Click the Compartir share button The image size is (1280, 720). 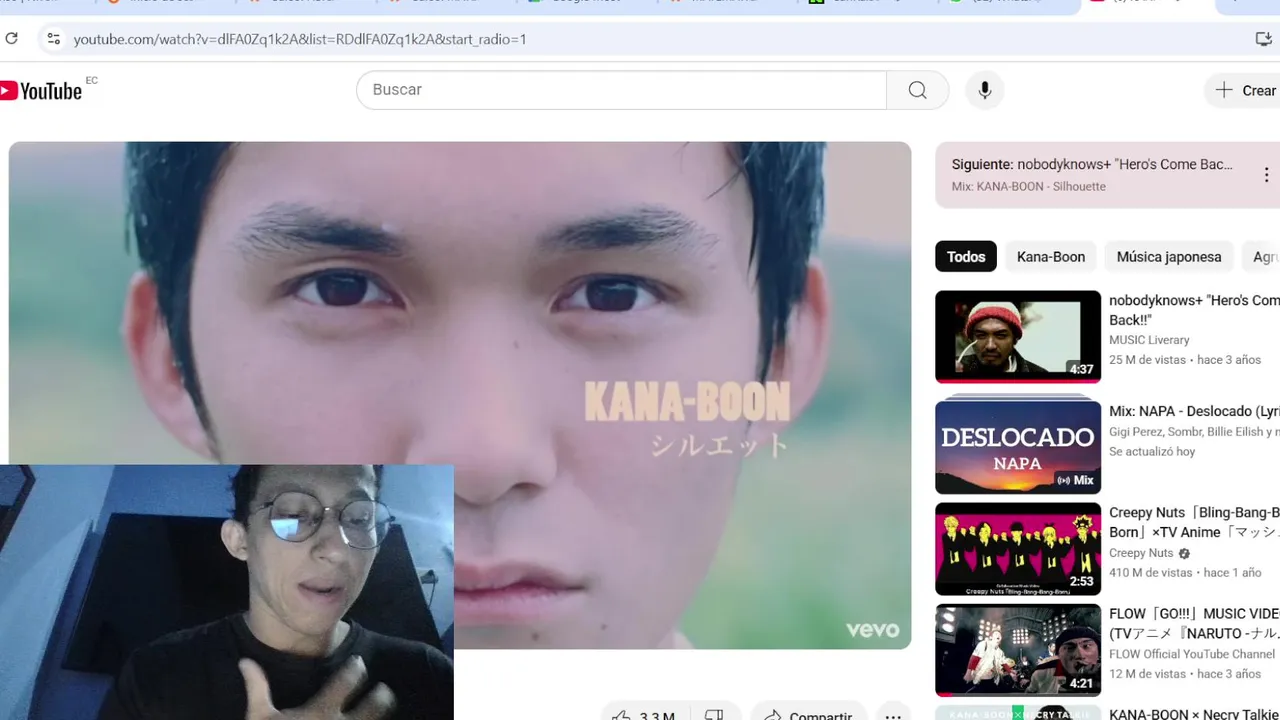(x=808, y=713)
